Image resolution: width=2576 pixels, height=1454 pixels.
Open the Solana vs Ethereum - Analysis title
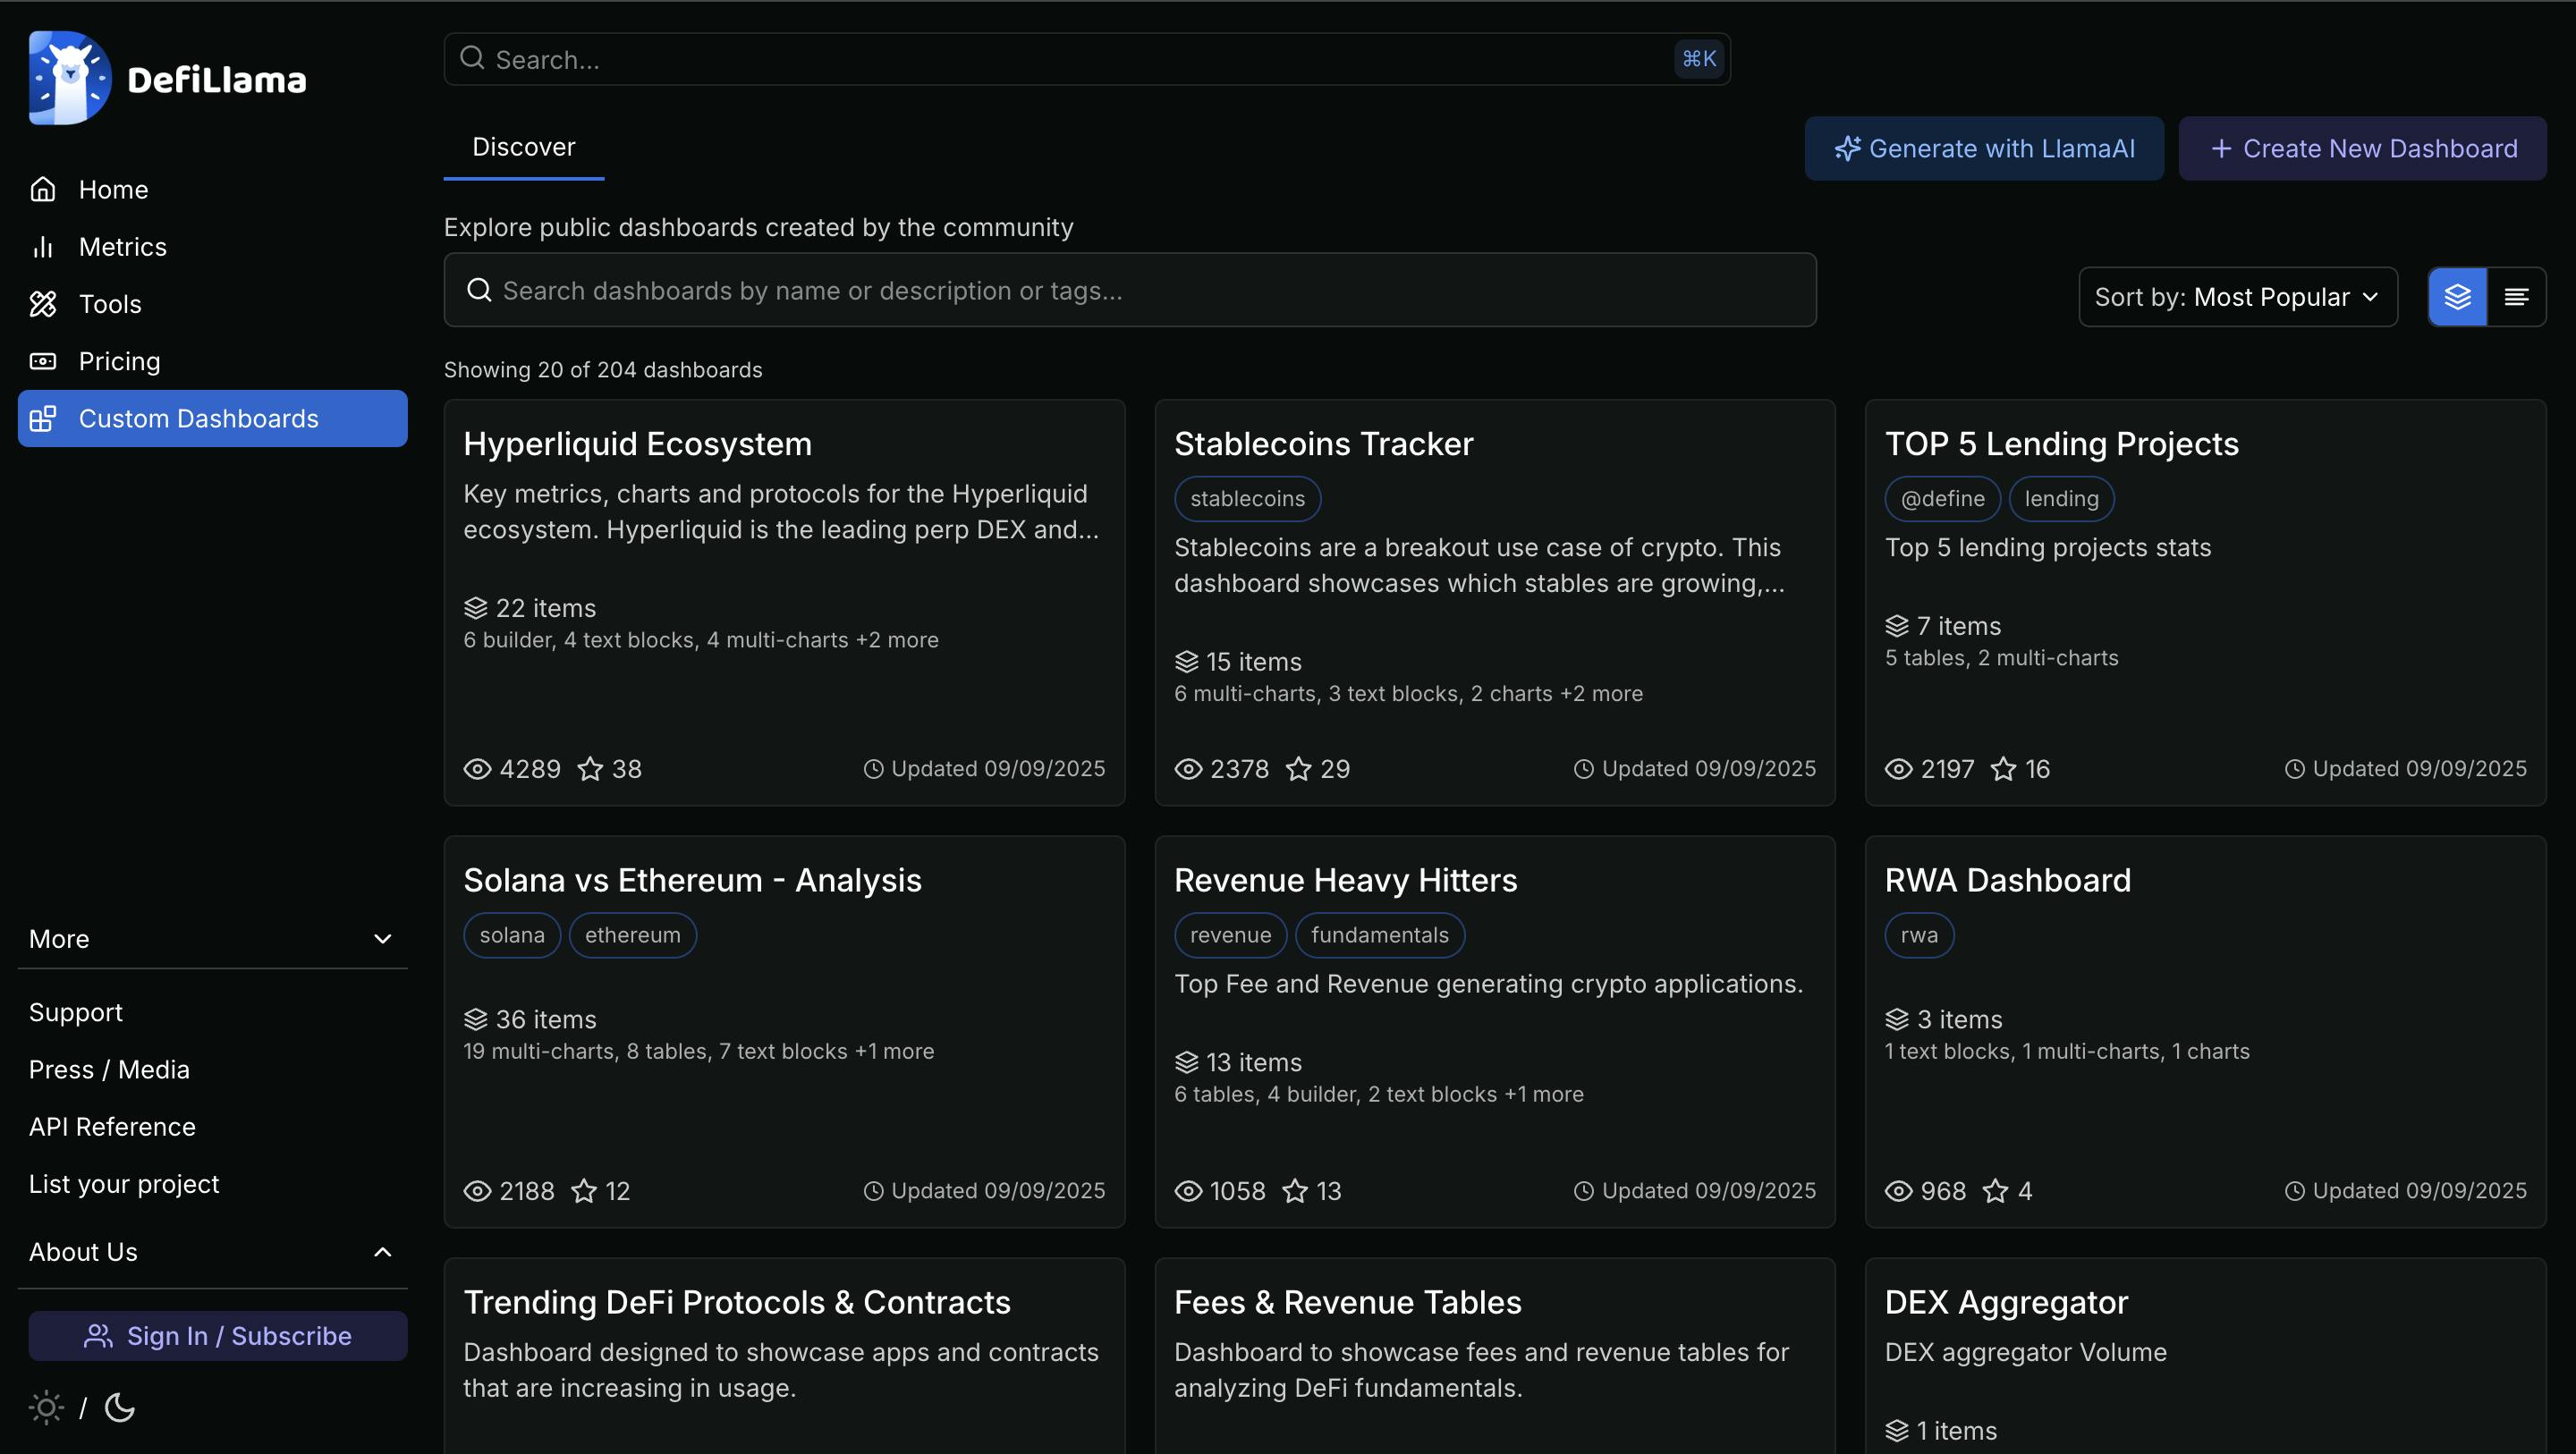coord(692,880)
